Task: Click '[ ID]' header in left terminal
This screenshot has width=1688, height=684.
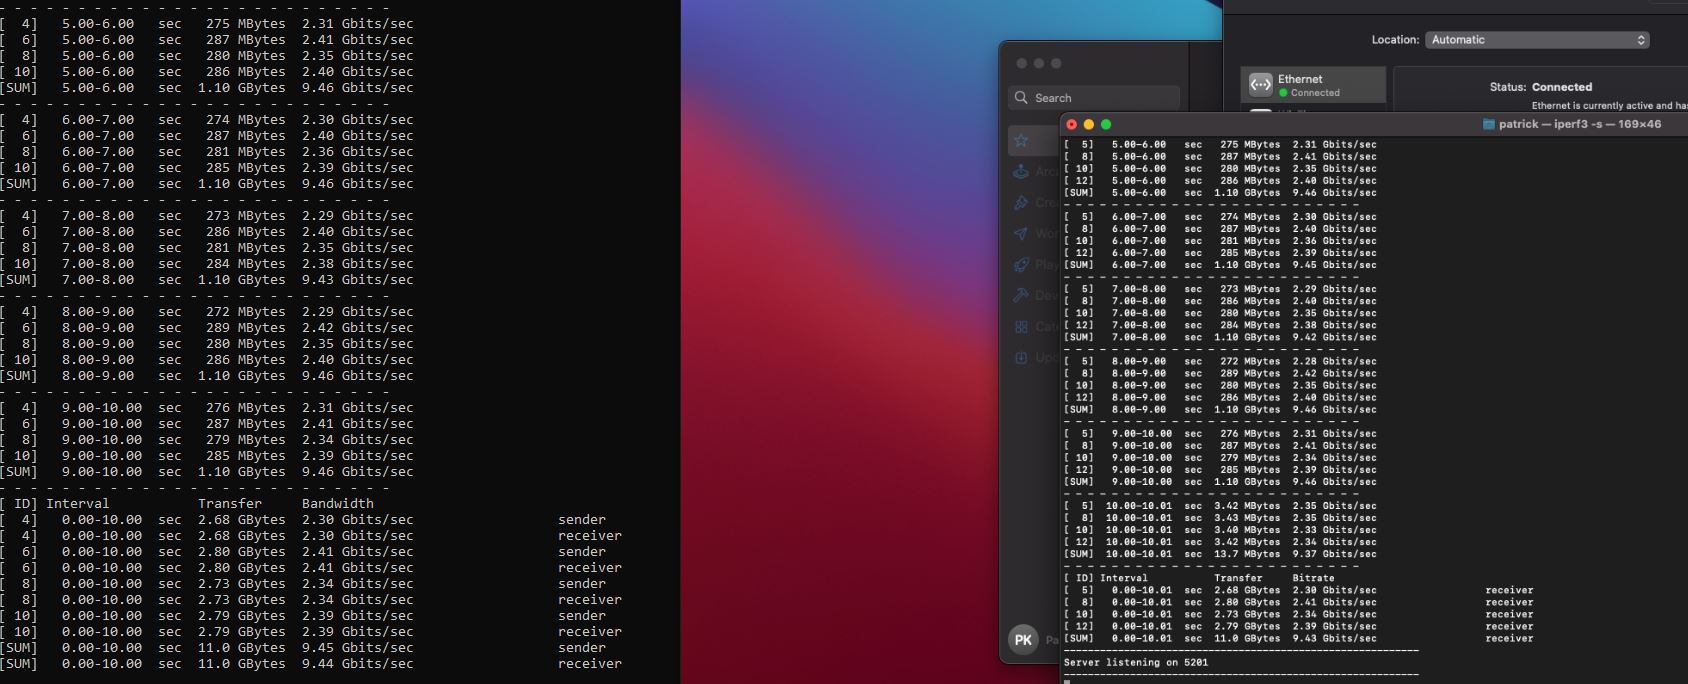Action: click(18, 503)
